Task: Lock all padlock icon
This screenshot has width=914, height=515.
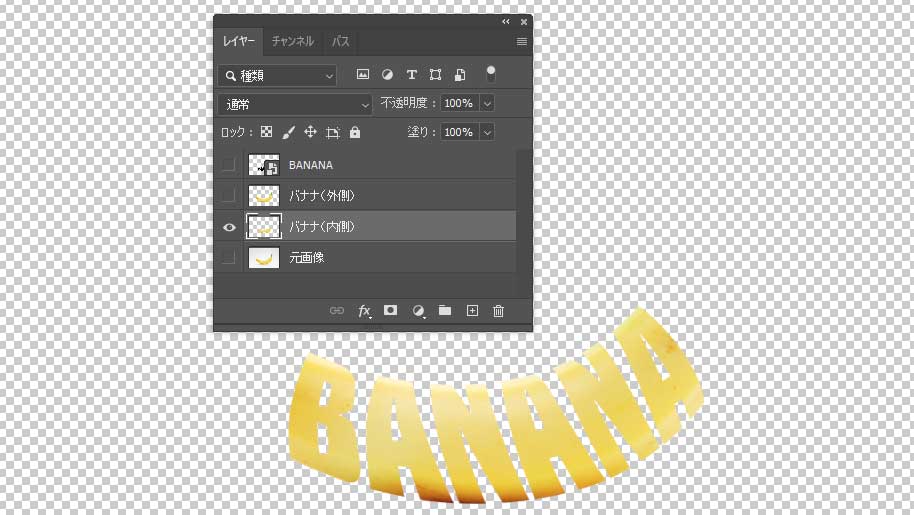Action: coord(355,132)
